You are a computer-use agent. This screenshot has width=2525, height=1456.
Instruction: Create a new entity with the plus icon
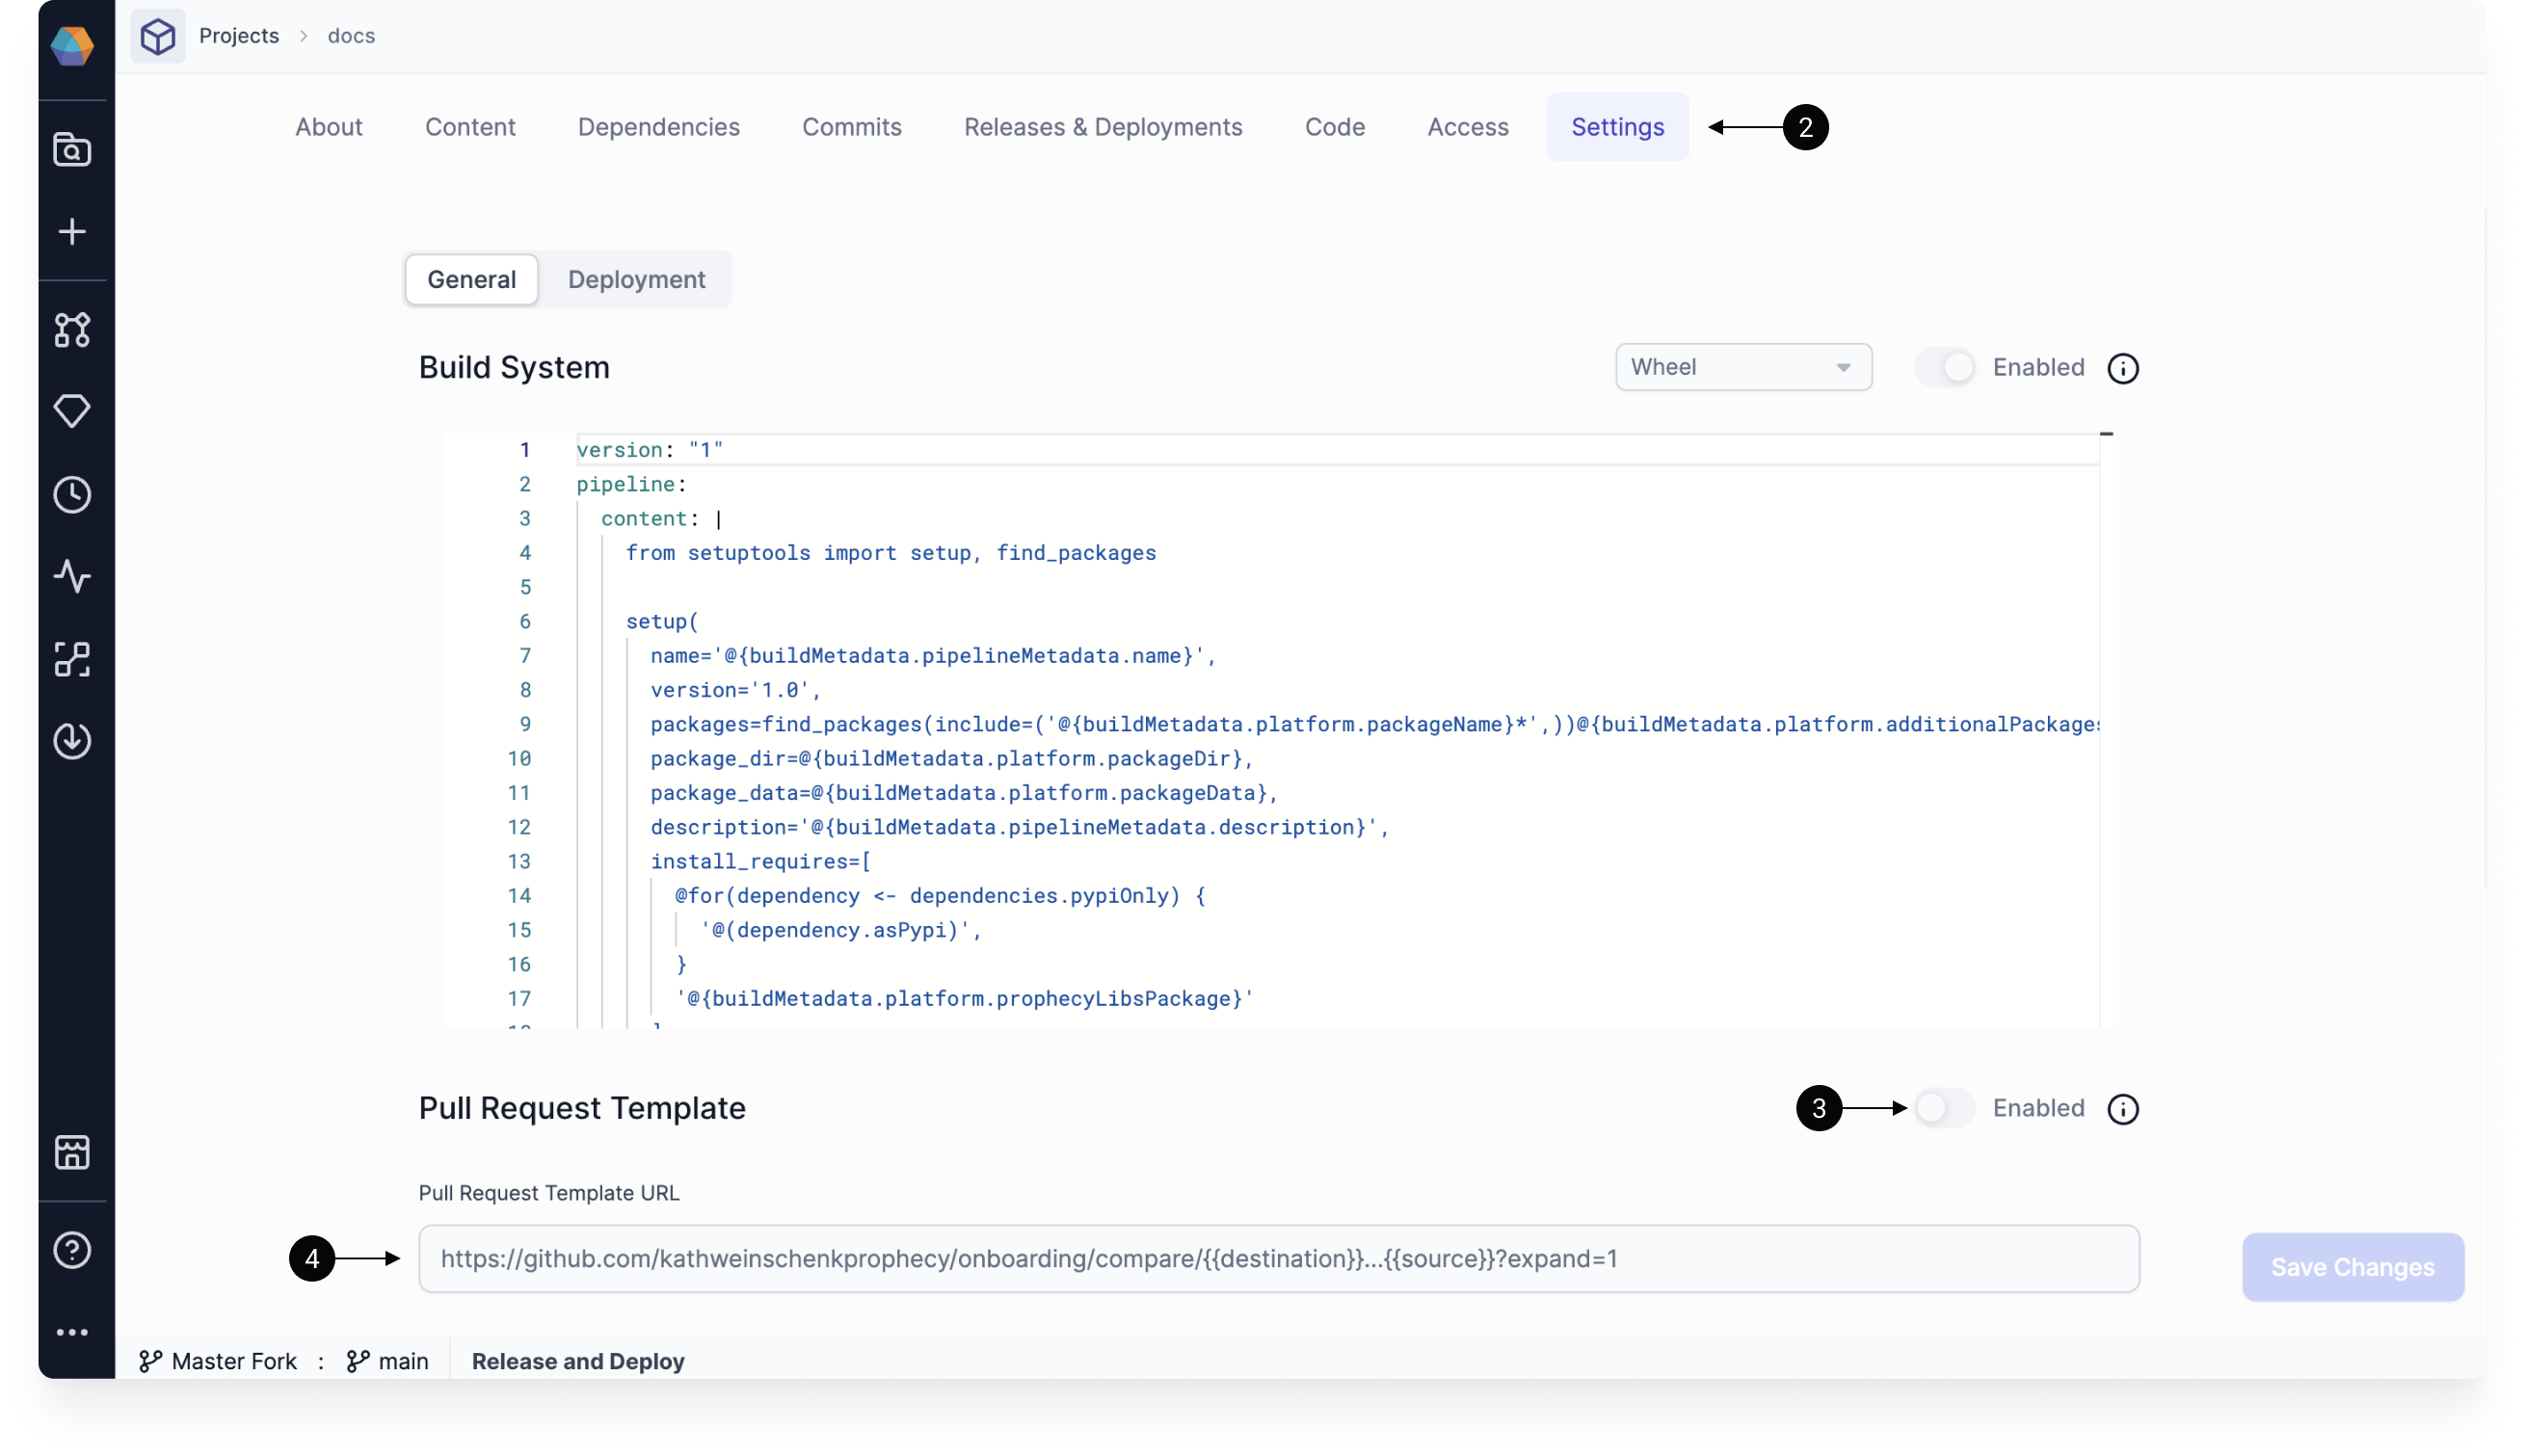pos(73,232)
